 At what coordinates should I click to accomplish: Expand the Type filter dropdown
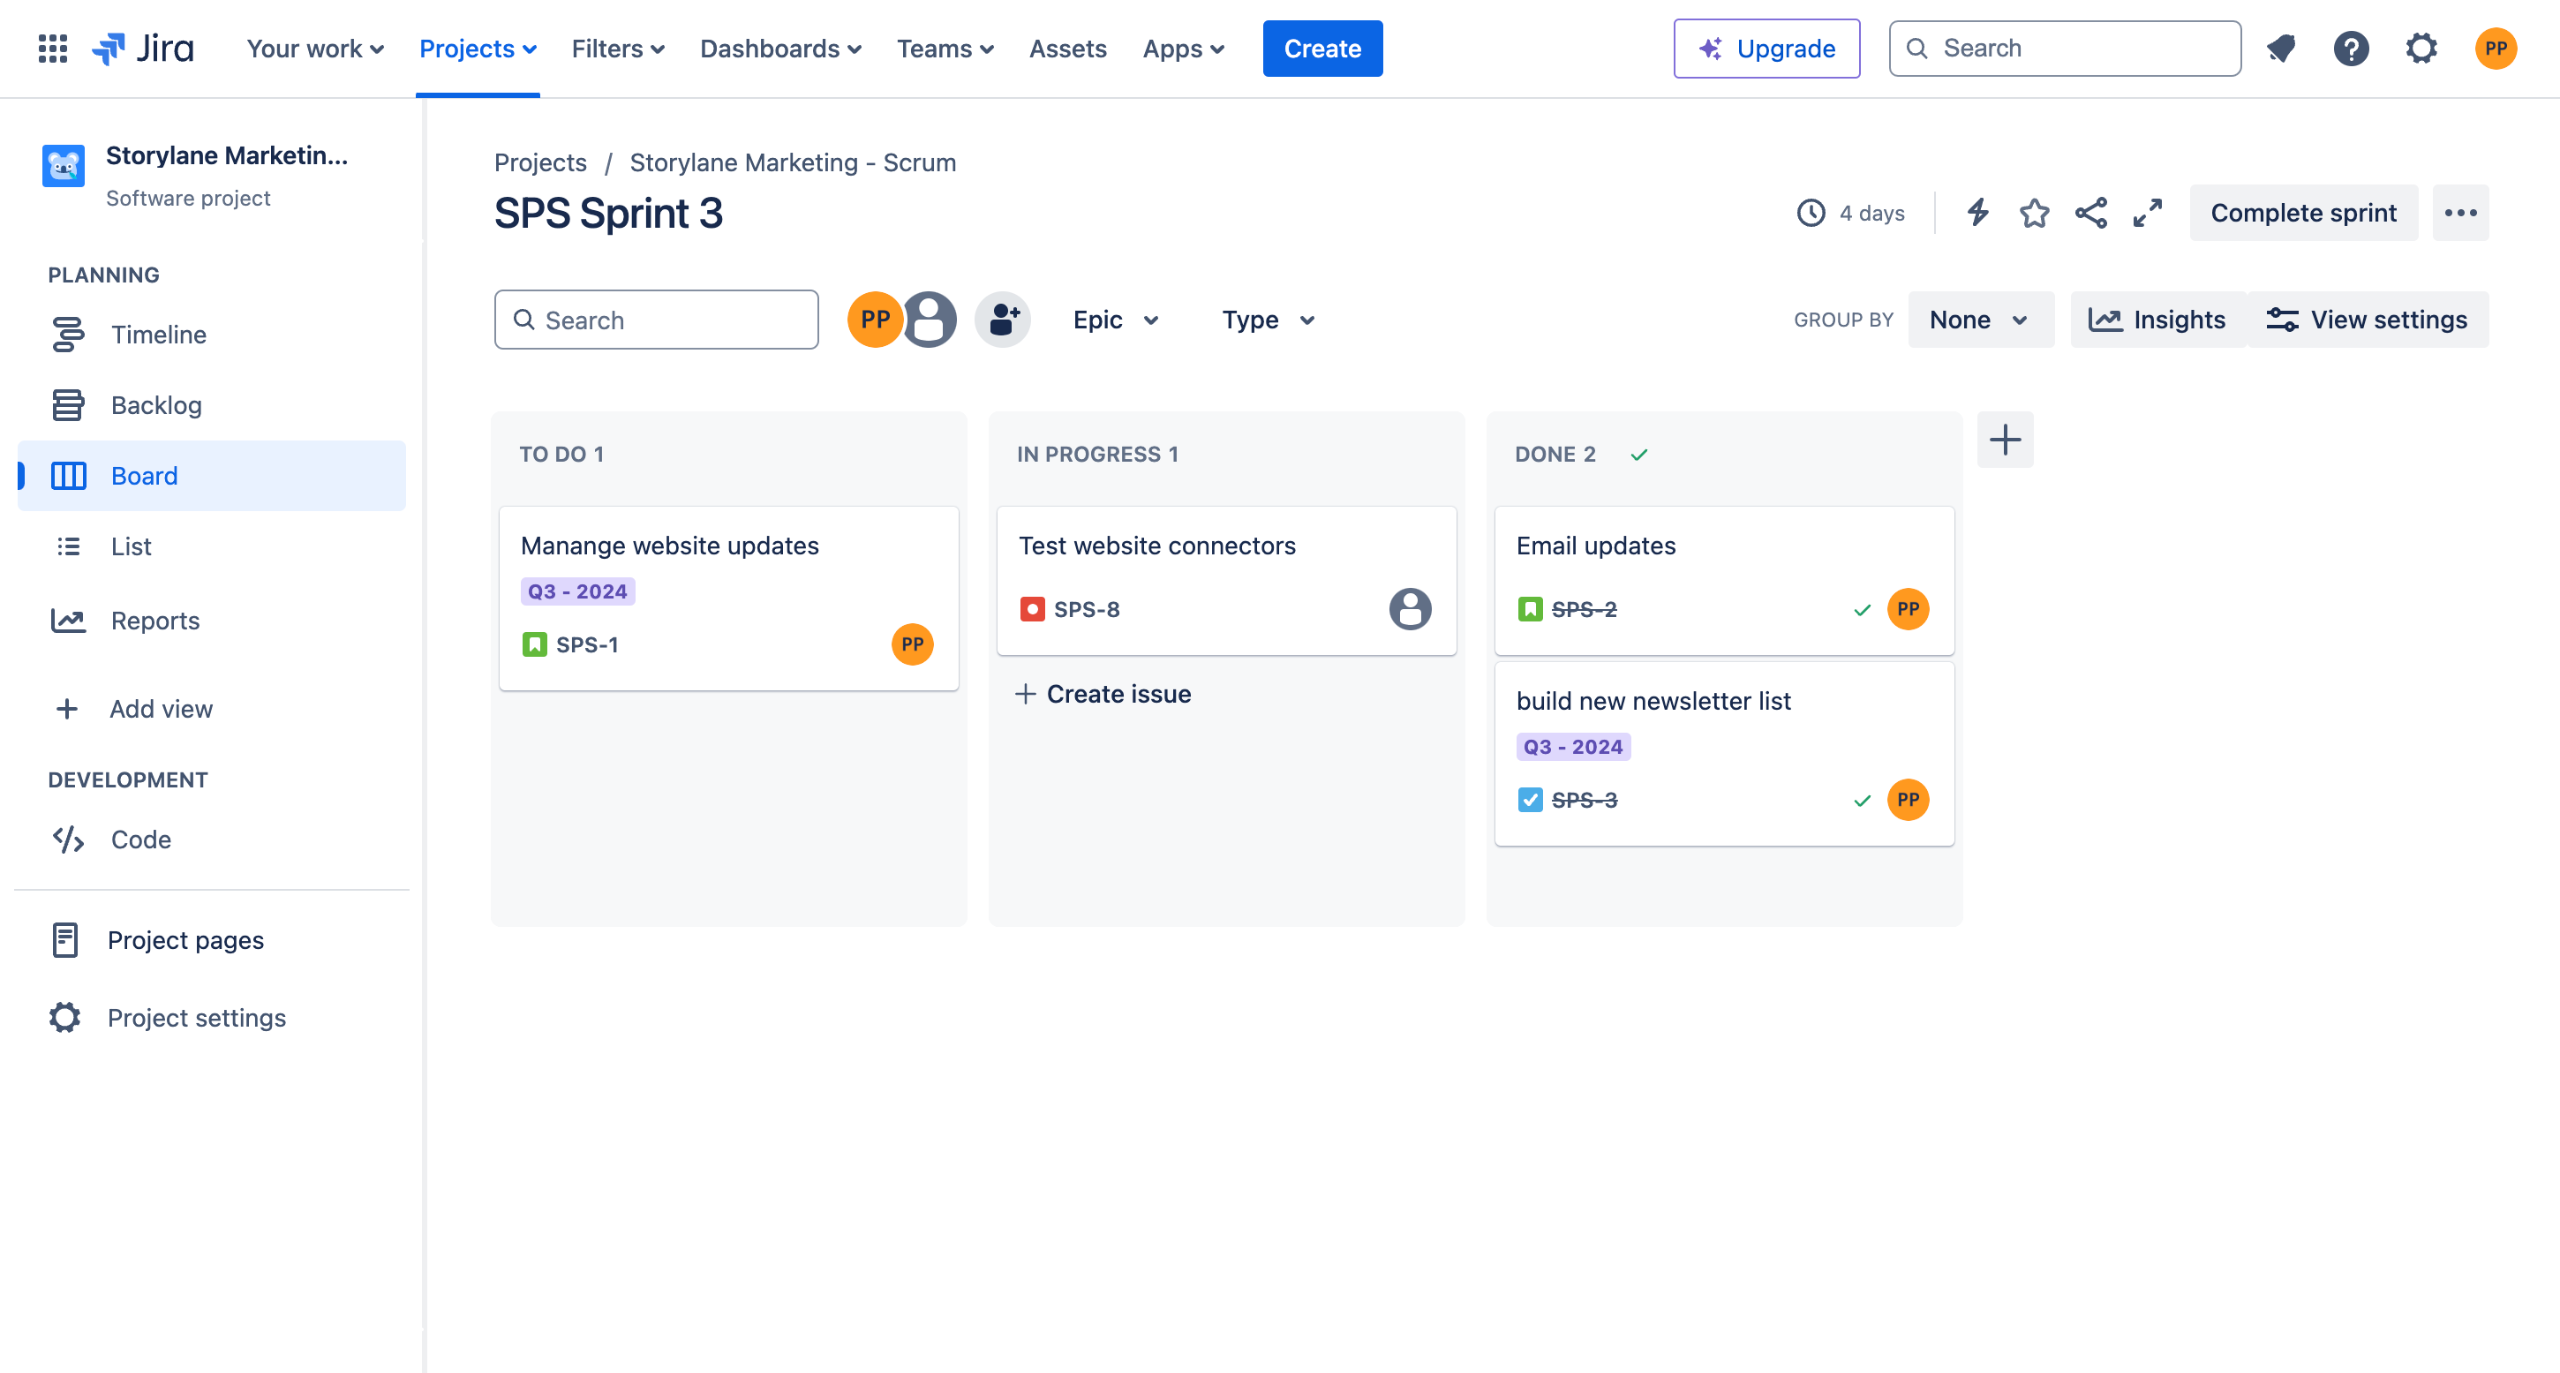[x=1267, y=320]
